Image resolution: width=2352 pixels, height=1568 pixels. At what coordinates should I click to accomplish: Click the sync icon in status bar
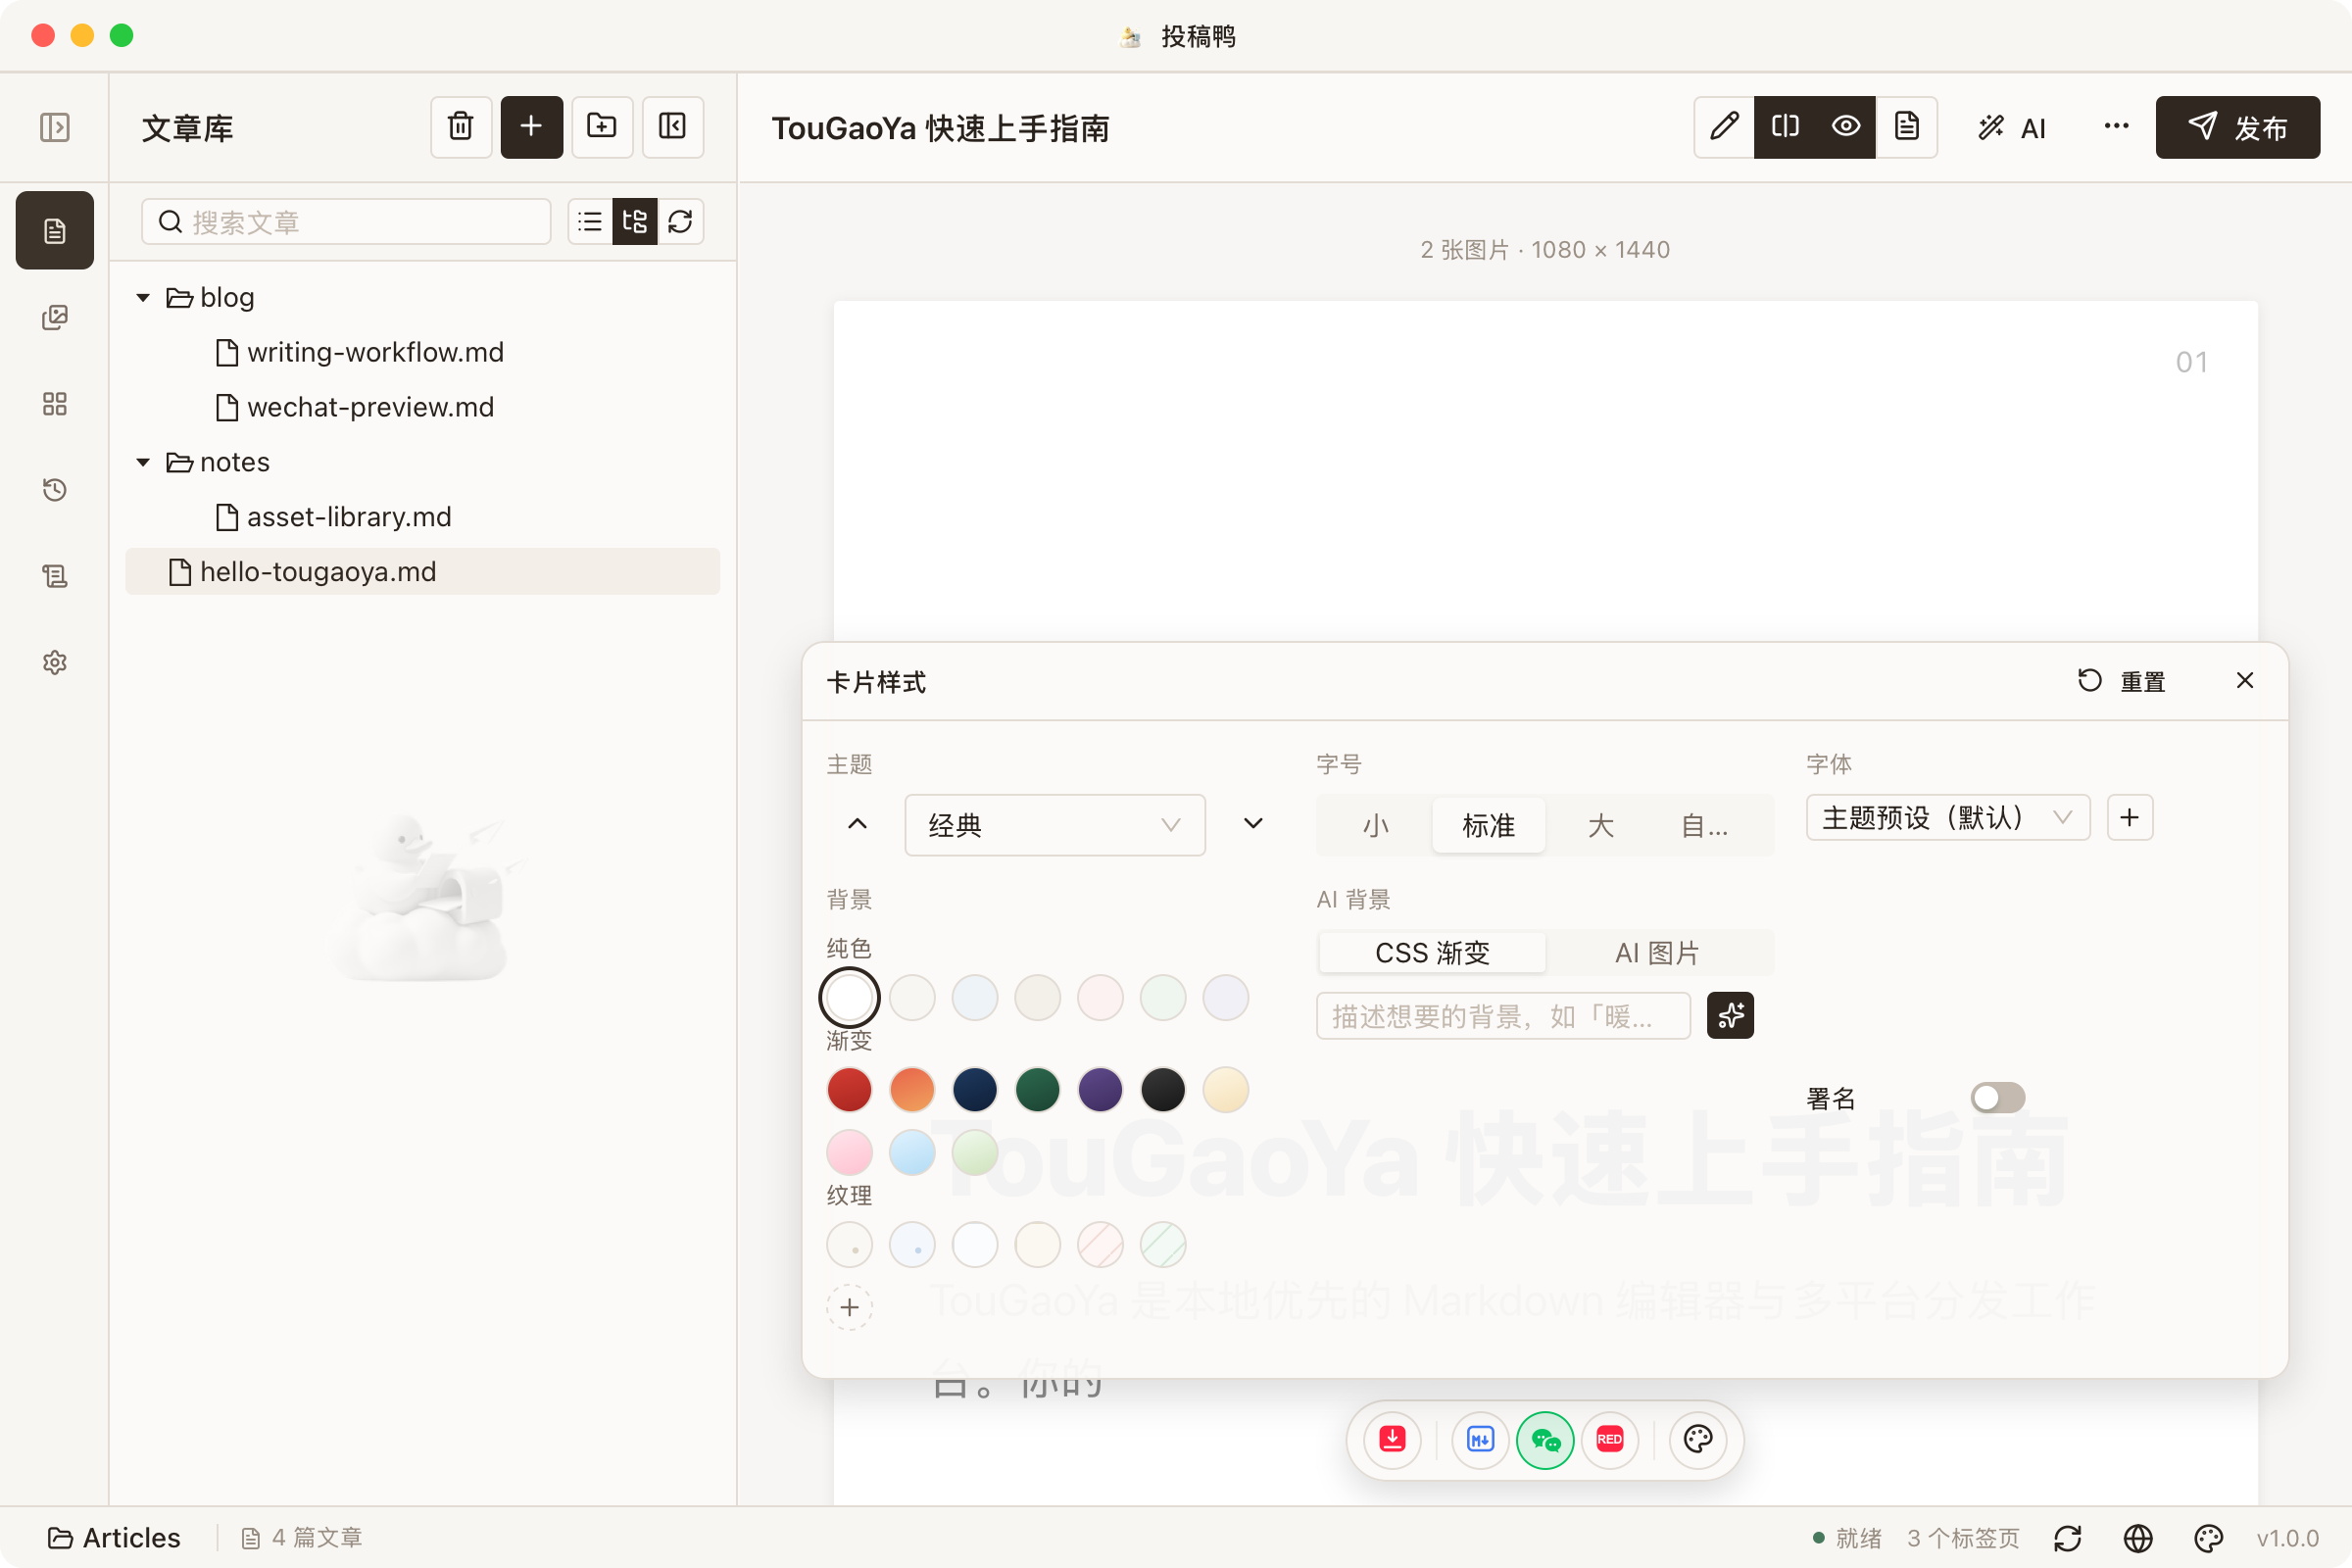(2068, 1537)
